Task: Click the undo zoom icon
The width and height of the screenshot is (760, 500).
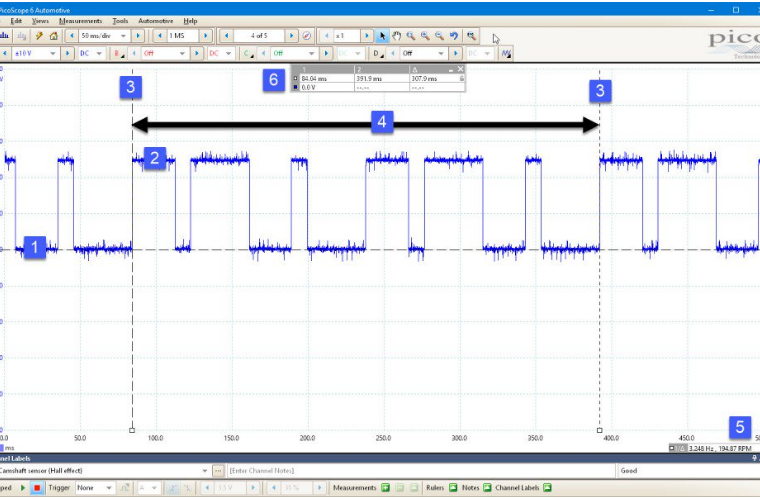Action: click(x=454, y=36)
